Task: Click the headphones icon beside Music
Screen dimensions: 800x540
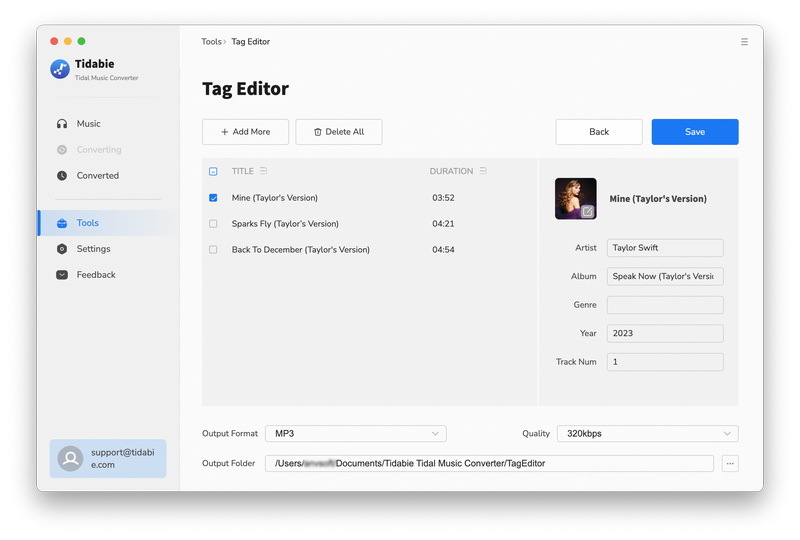Action: 62,124
